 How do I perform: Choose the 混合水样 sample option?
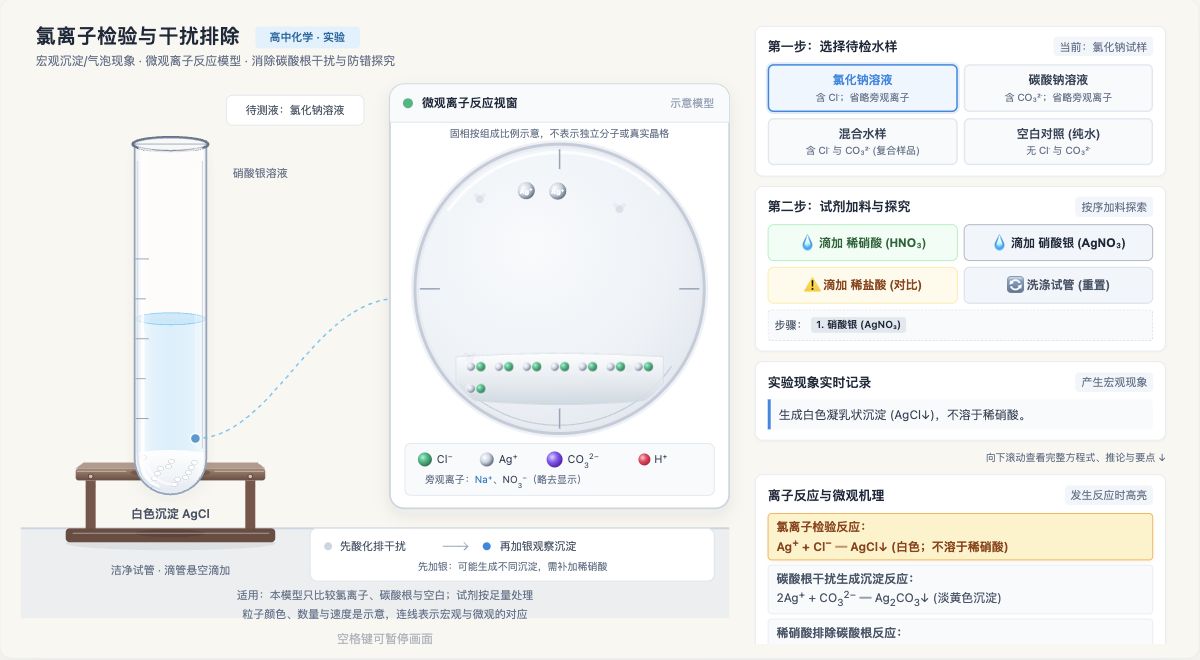point(862,142)
